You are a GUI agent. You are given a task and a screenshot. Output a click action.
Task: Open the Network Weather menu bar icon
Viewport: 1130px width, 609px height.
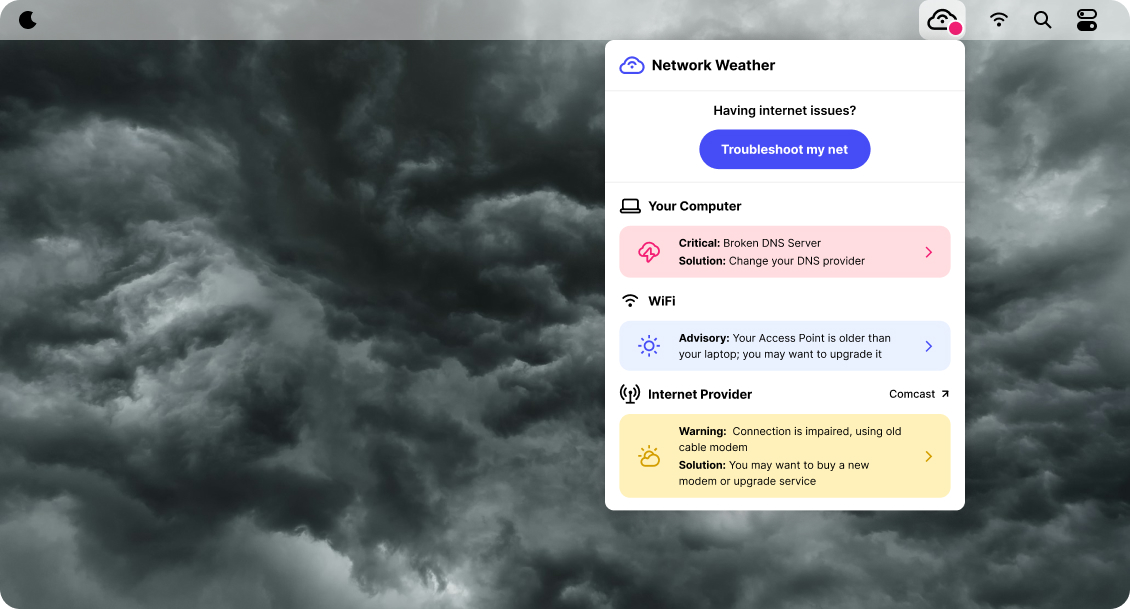coord(941,19)
